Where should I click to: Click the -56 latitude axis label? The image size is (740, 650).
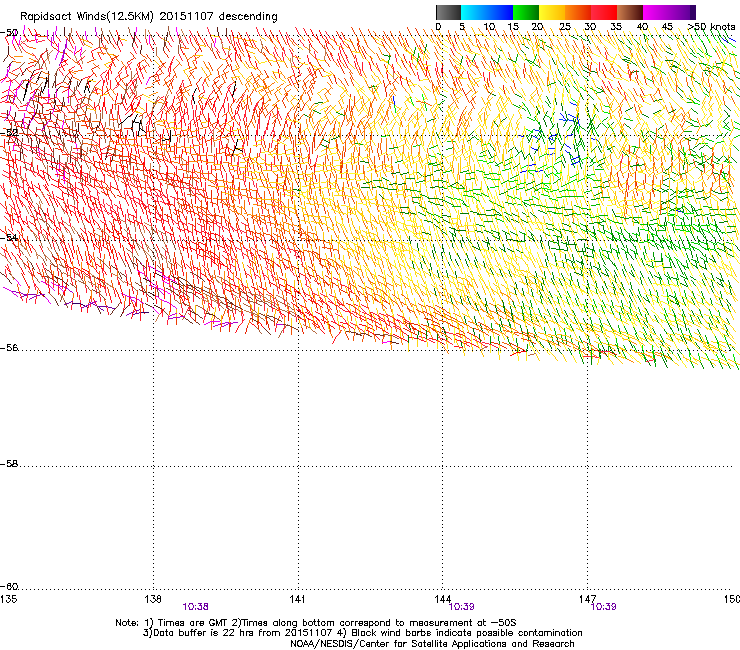point(9,348)
